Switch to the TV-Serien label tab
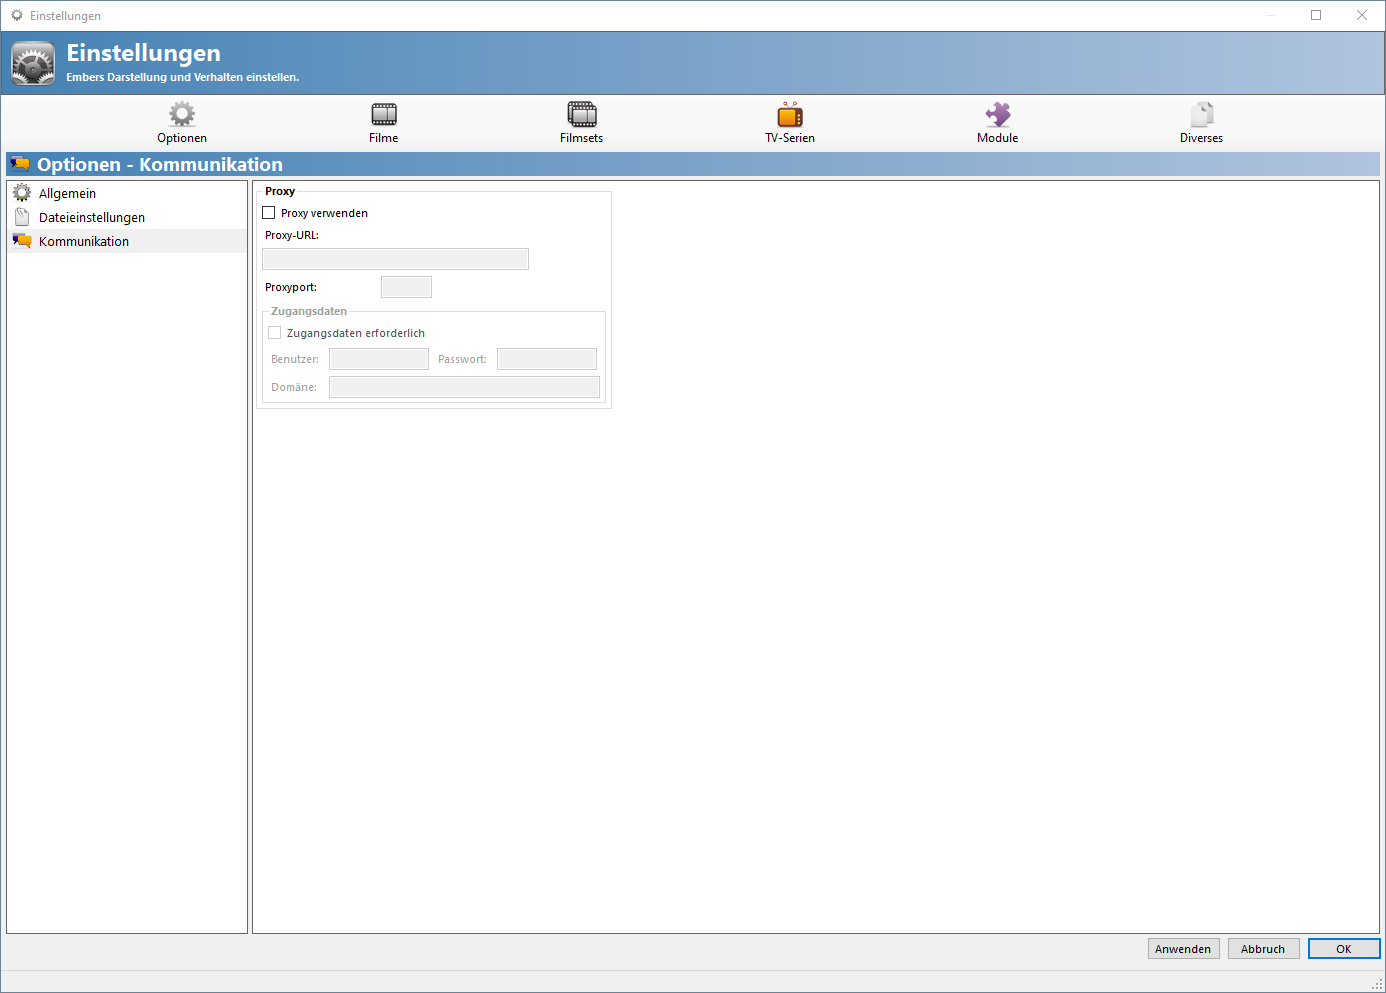Image resolution: width=1386 pixels, height=993 pixels. point(790,138)
